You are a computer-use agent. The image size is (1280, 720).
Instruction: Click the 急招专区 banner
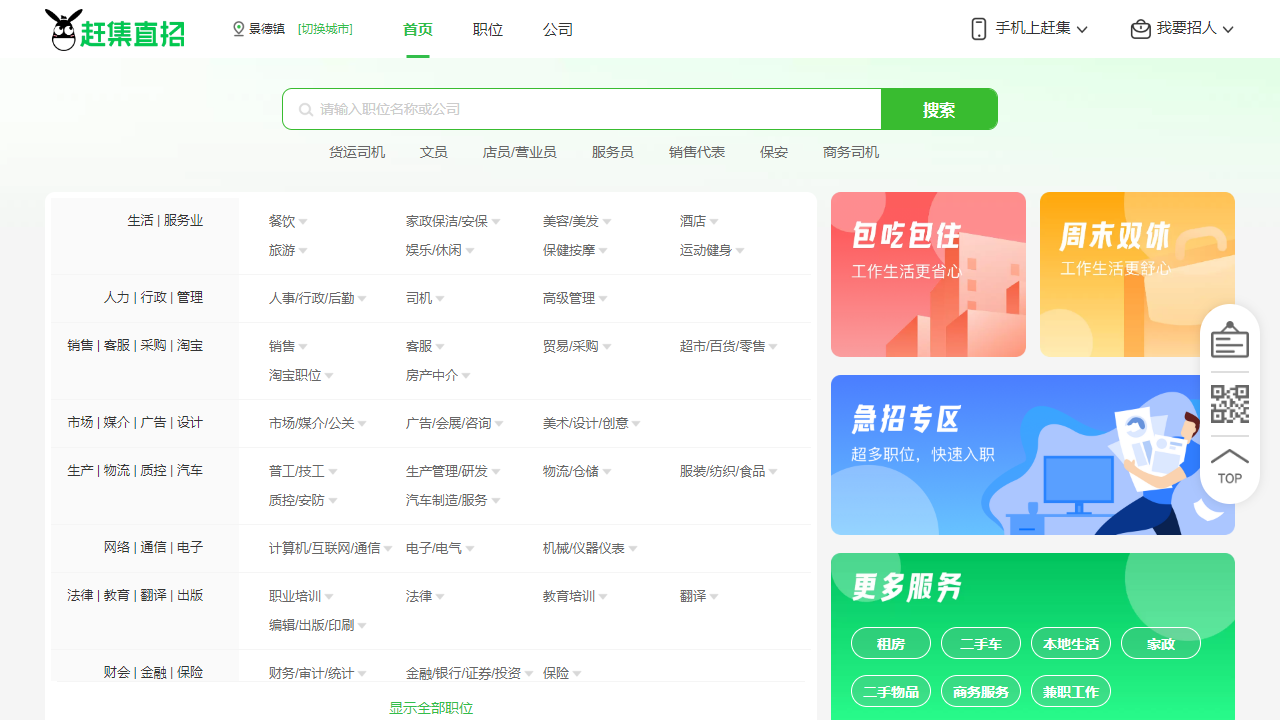pyautogui.click(x=1032, y=455)
